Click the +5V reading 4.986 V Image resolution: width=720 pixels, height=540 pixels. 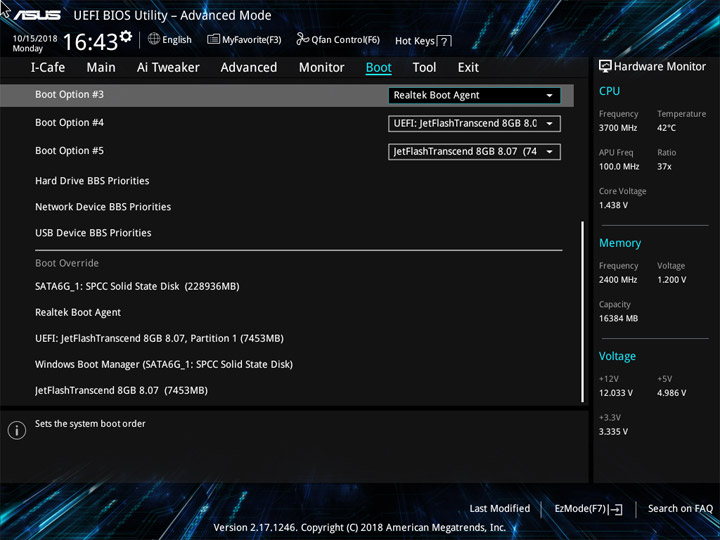click(672, 393)
